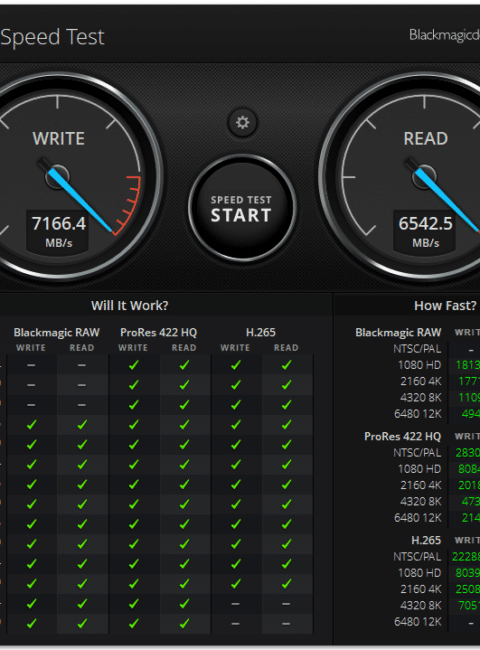Click top-row dash under Blackmagic RAW WRITE

(31, 365)
